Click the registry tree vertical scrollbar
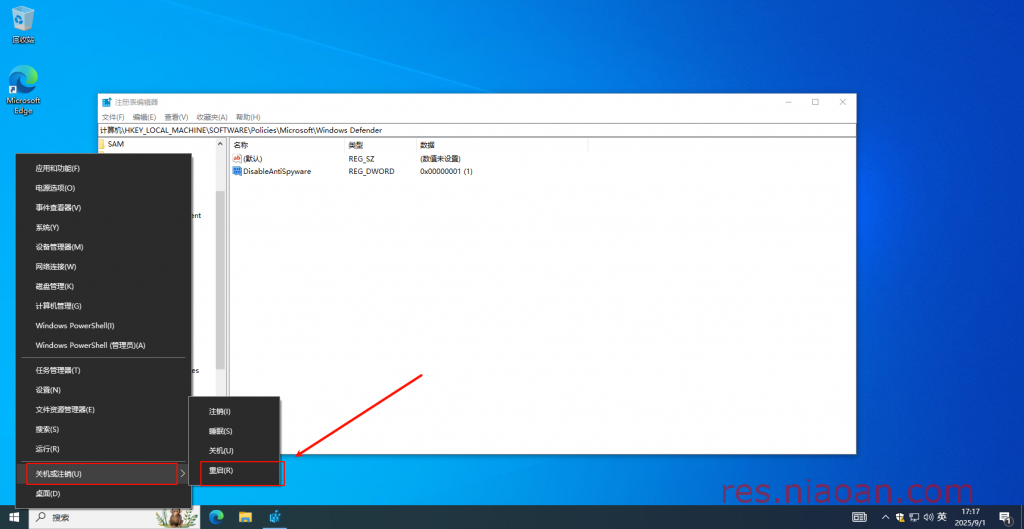Screen dimensions: 1024x529 221,281
